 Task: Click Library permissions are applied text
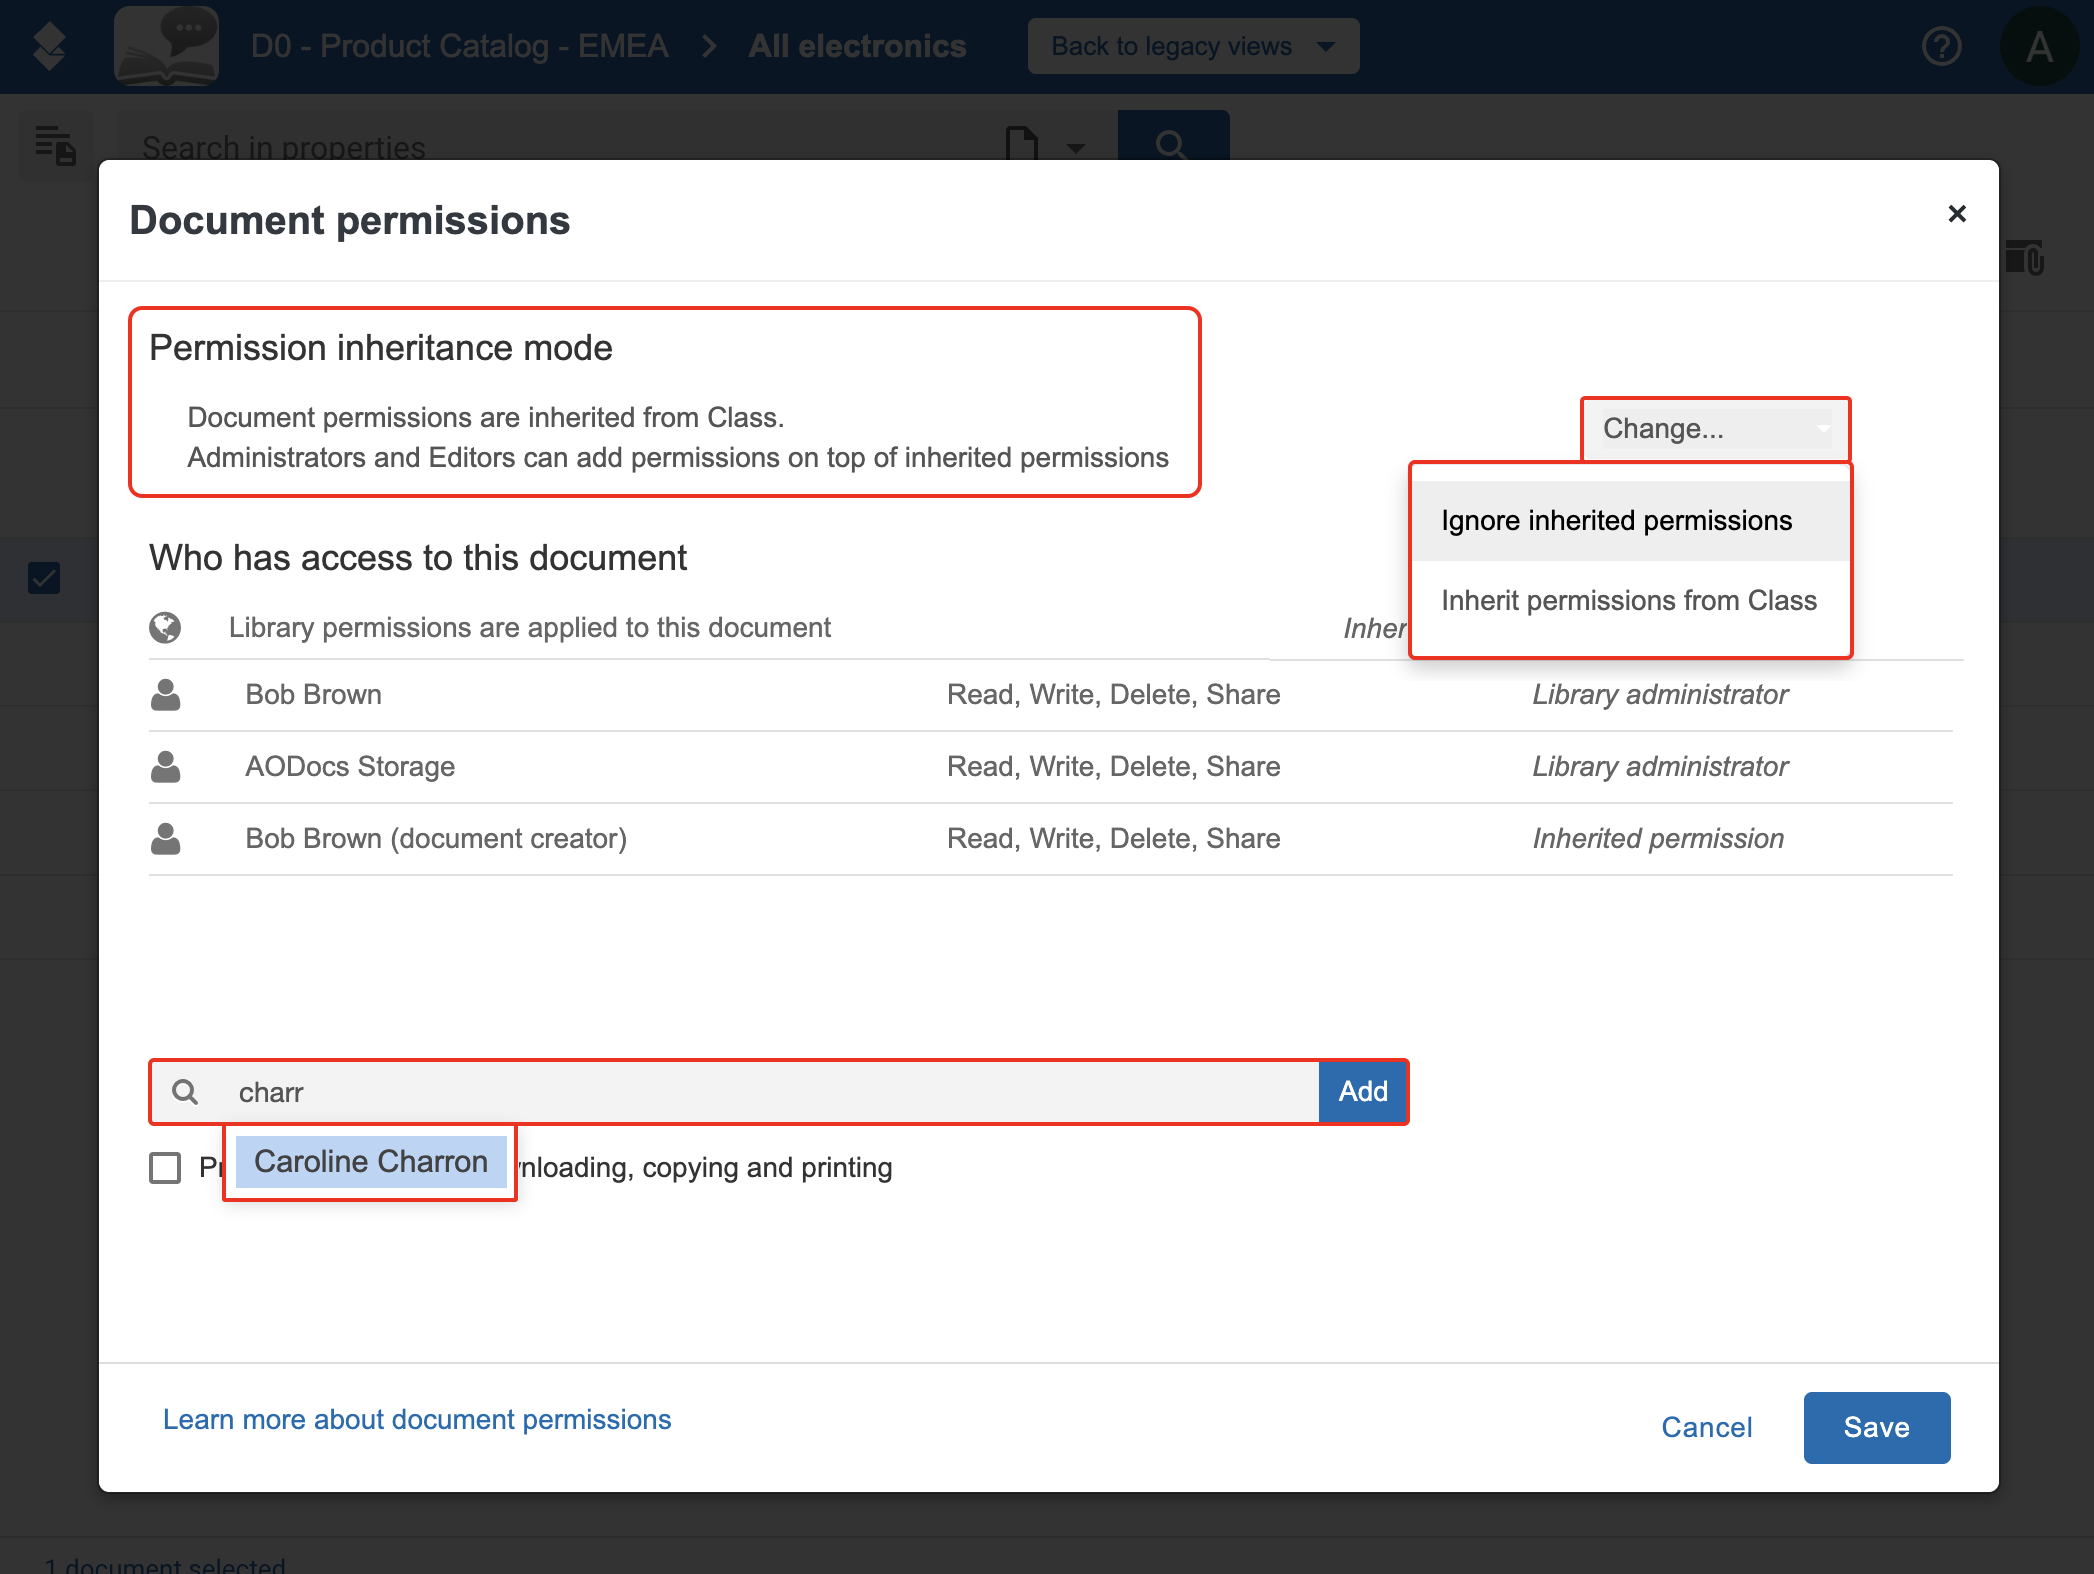tap(530, 628)
